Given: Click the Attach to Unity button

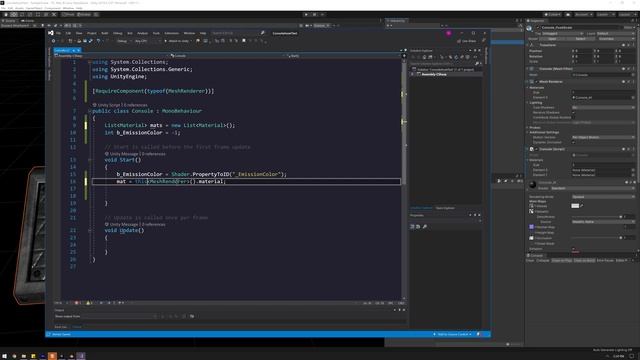Looking at the screenshot, I should 177,41.
